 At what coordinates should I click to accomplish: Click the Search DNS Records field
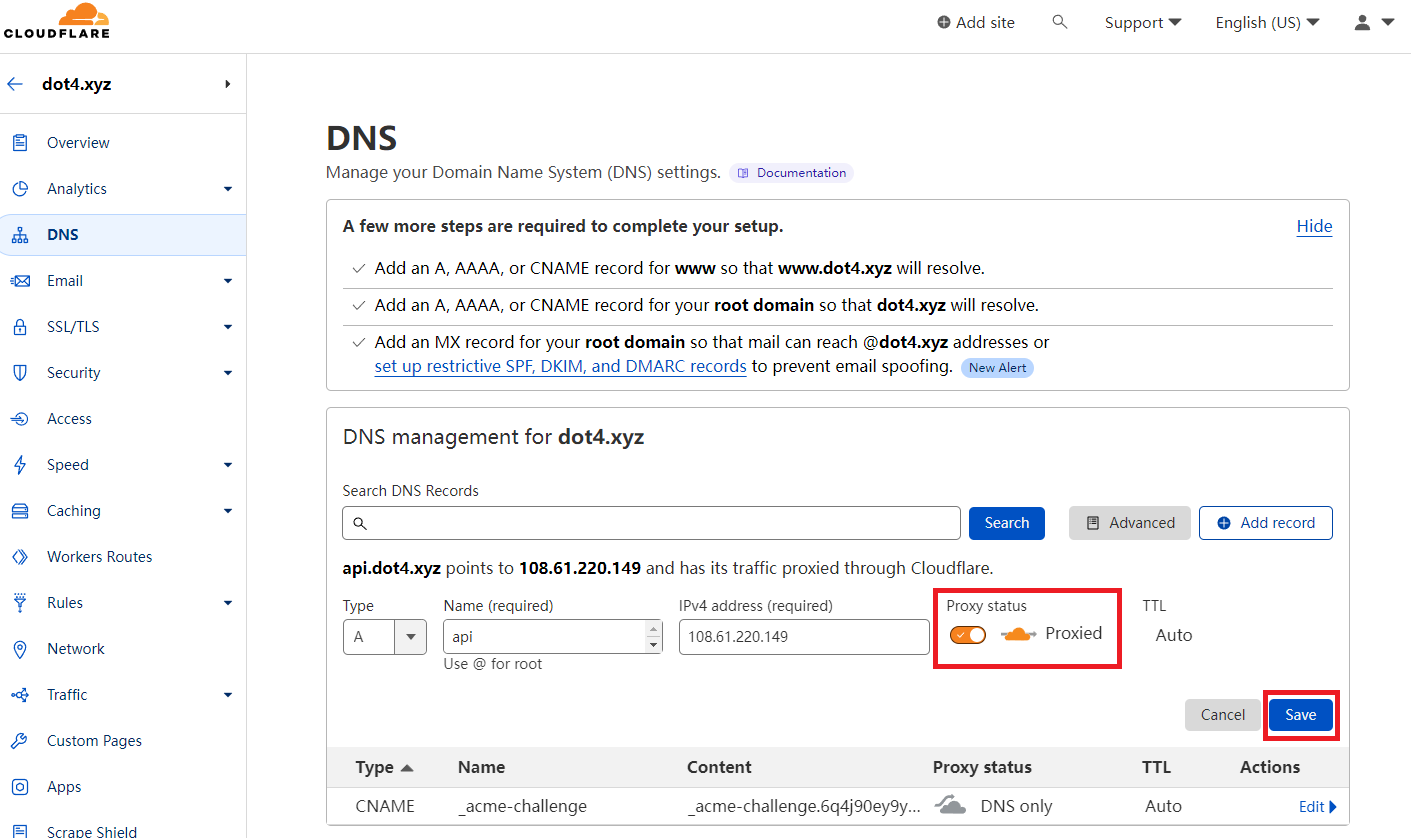[651, 523]
